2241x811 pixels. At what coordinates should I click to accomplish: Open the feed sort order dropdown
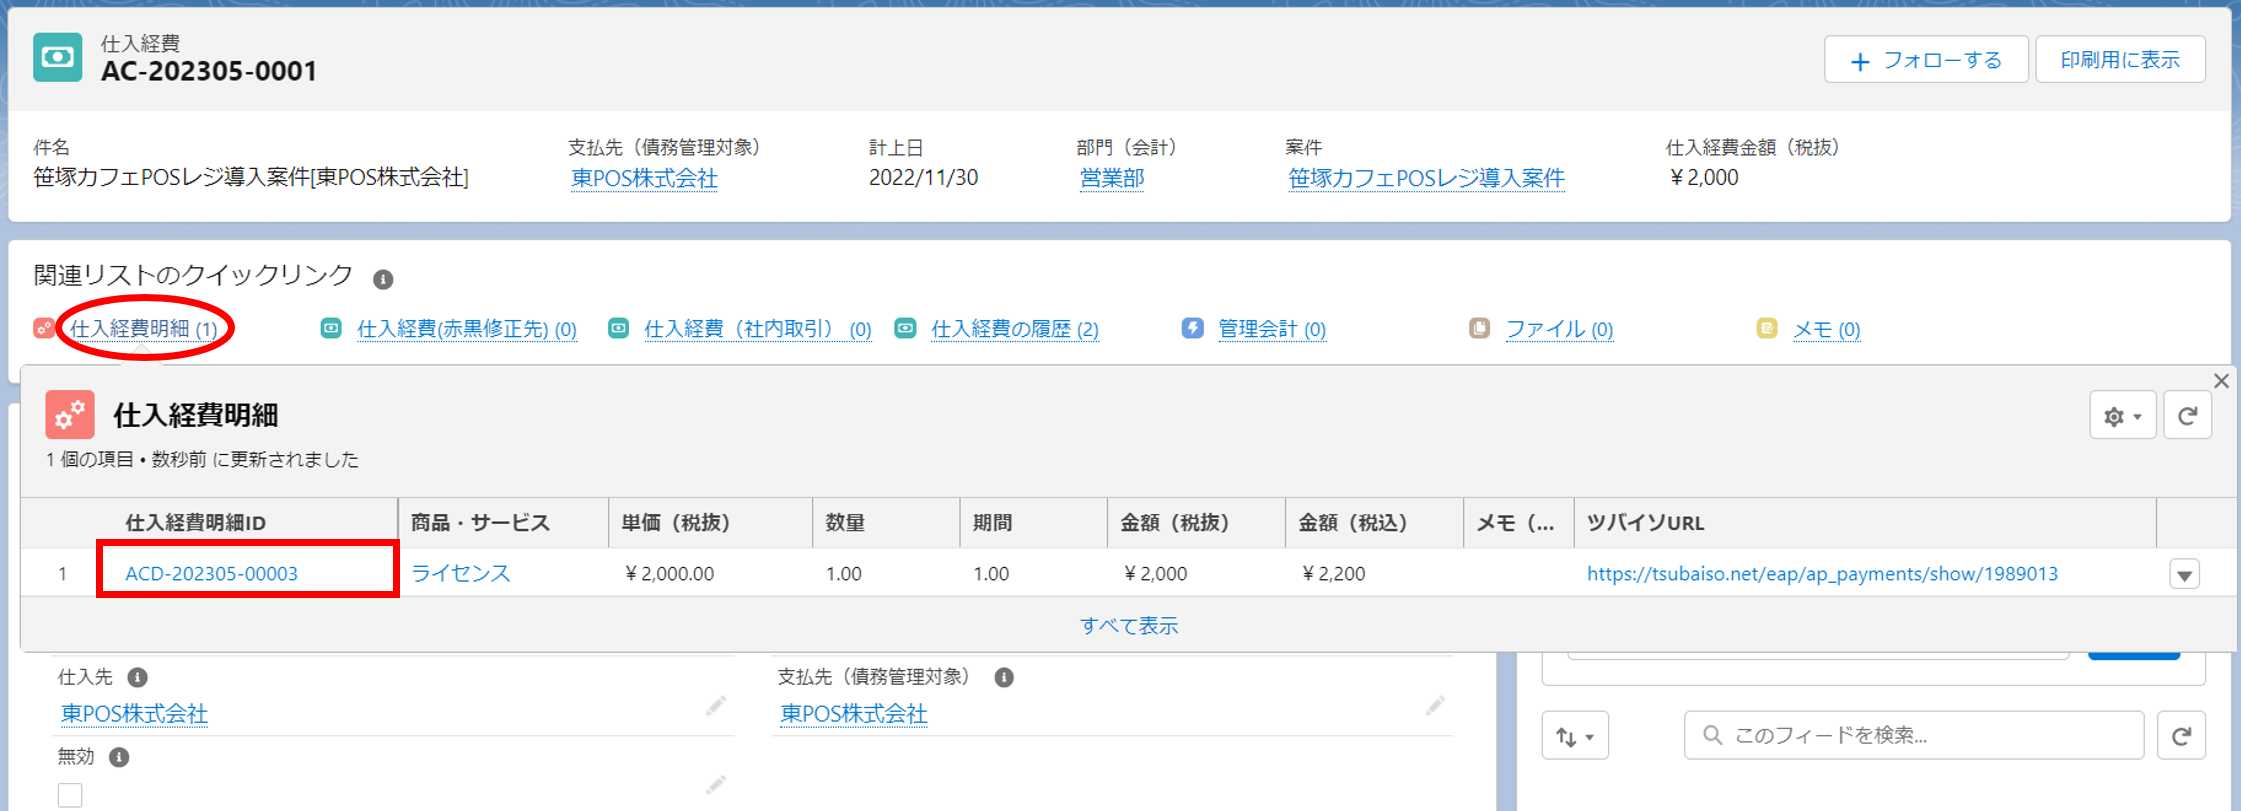pyautogui.click(x=1574, y=736)
